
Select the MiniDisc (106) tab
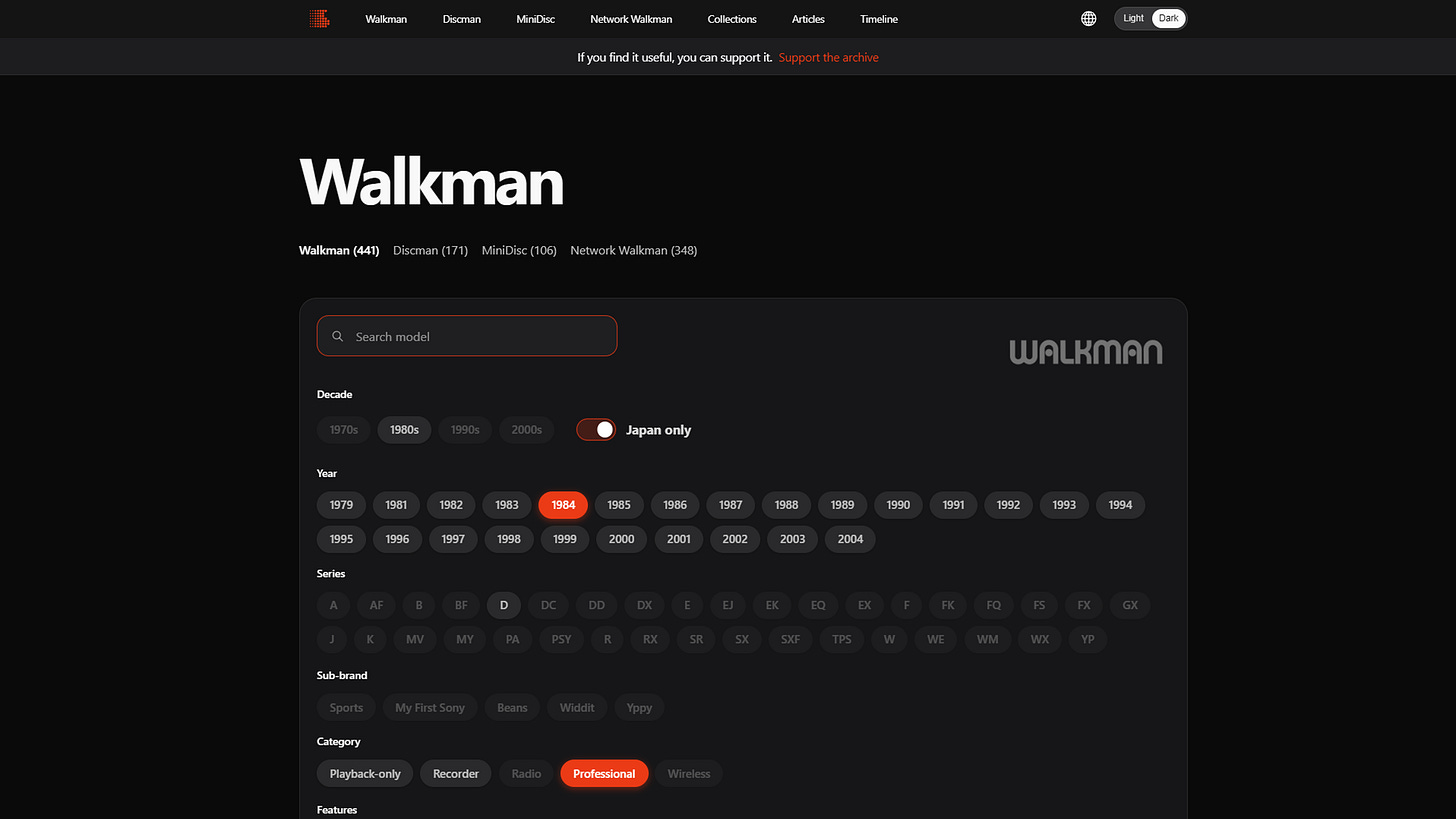[x=519, y=251]
